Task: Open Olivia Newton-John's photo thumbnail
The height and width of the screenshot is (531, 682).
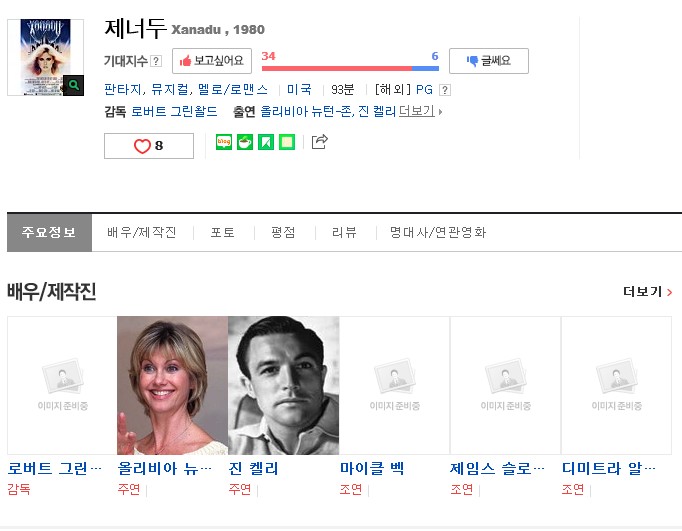Action: [172, 385]
